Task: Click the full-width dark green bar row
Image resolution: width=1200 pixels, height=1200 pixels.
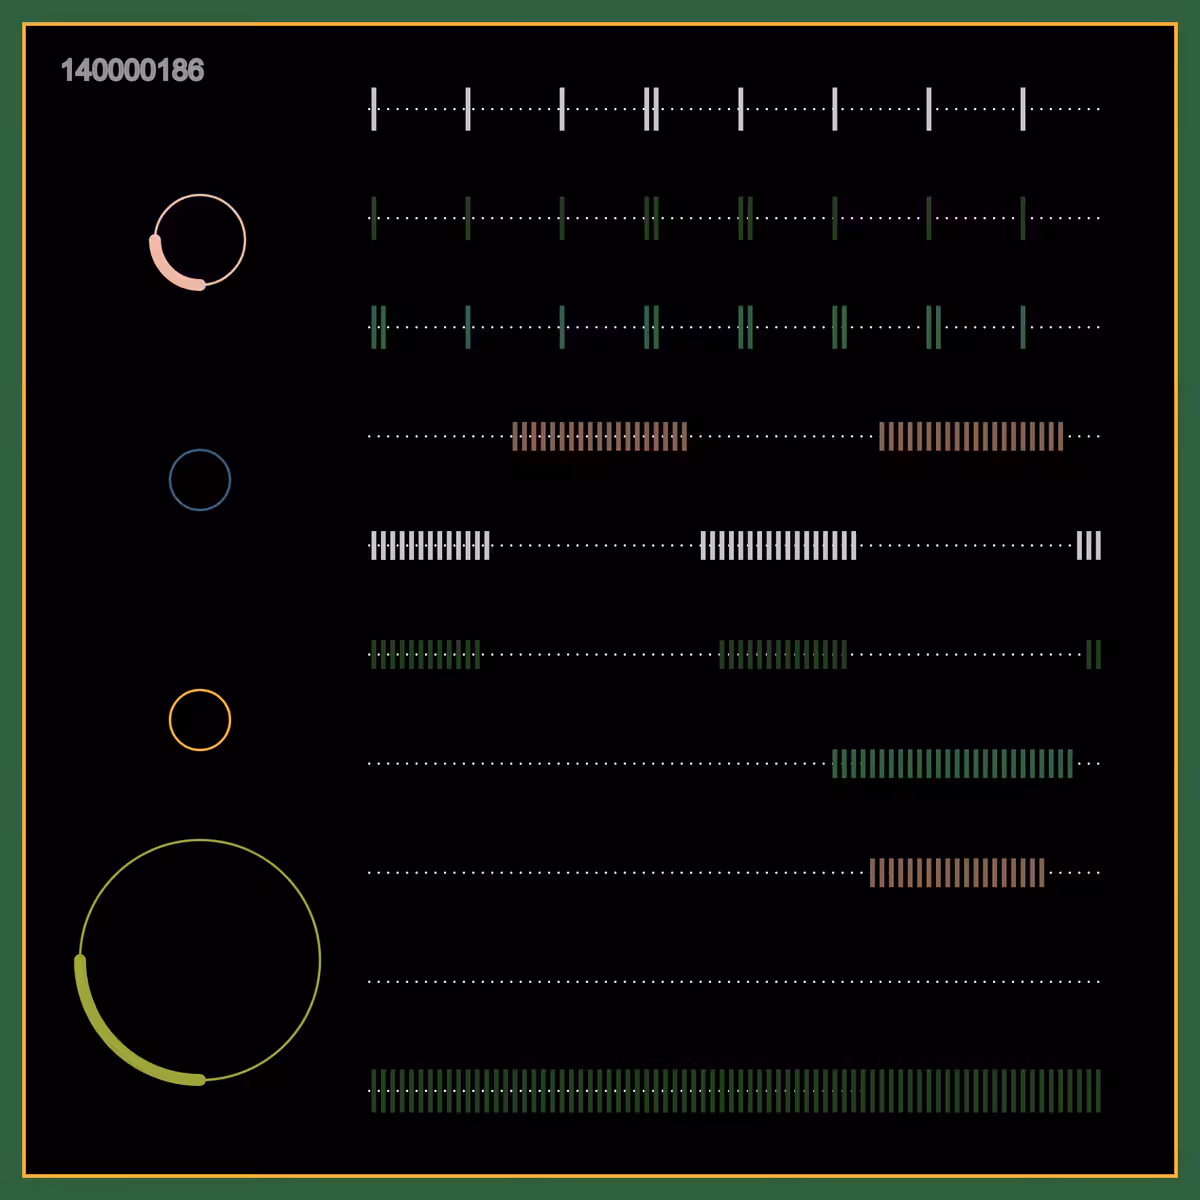Action: click(735, 1091)
